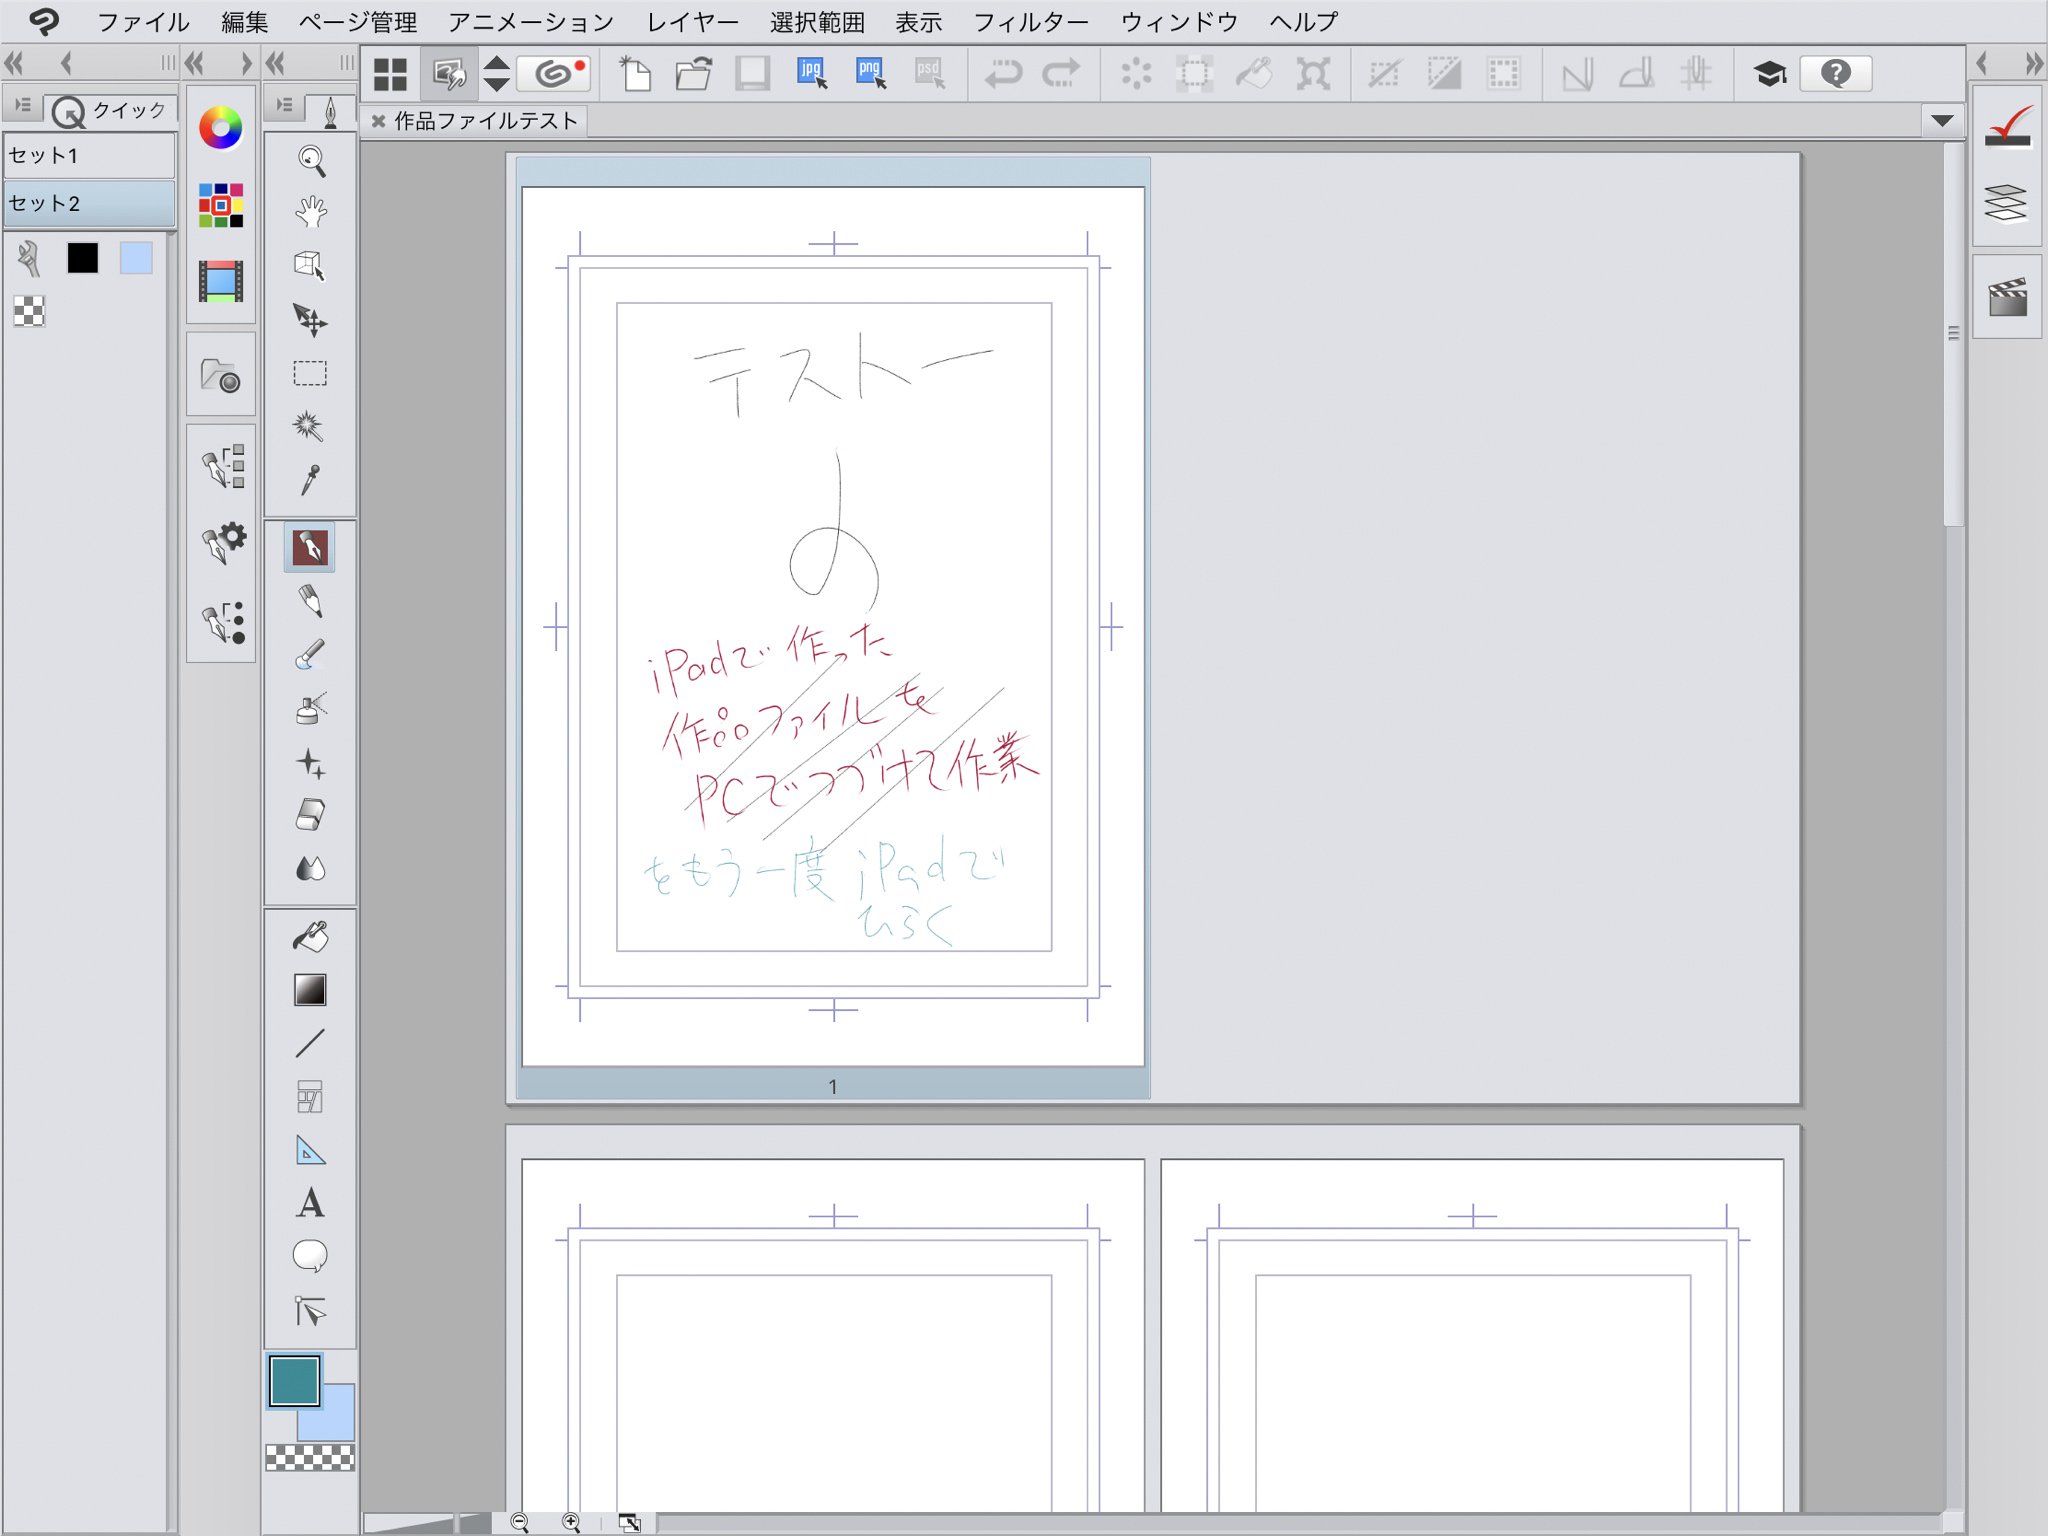Pick the teal main drawing color
Image resolution: width=2048 pixels, height=1536 pixels.
coord(294,1380)
